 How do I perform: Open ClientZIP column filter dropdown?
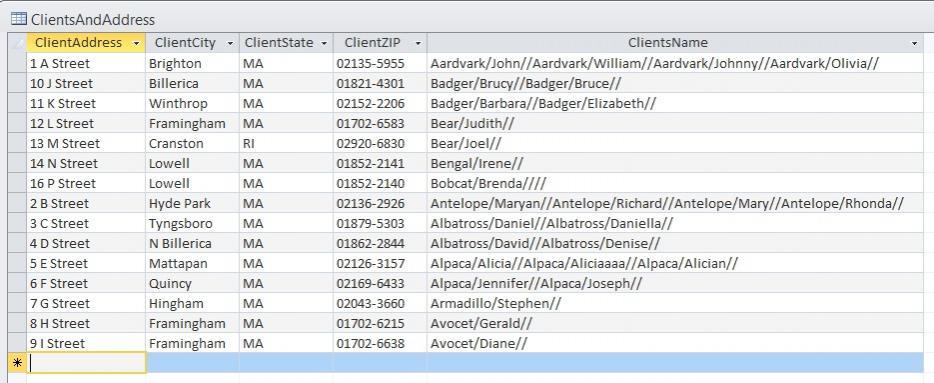tap(418, 43)
